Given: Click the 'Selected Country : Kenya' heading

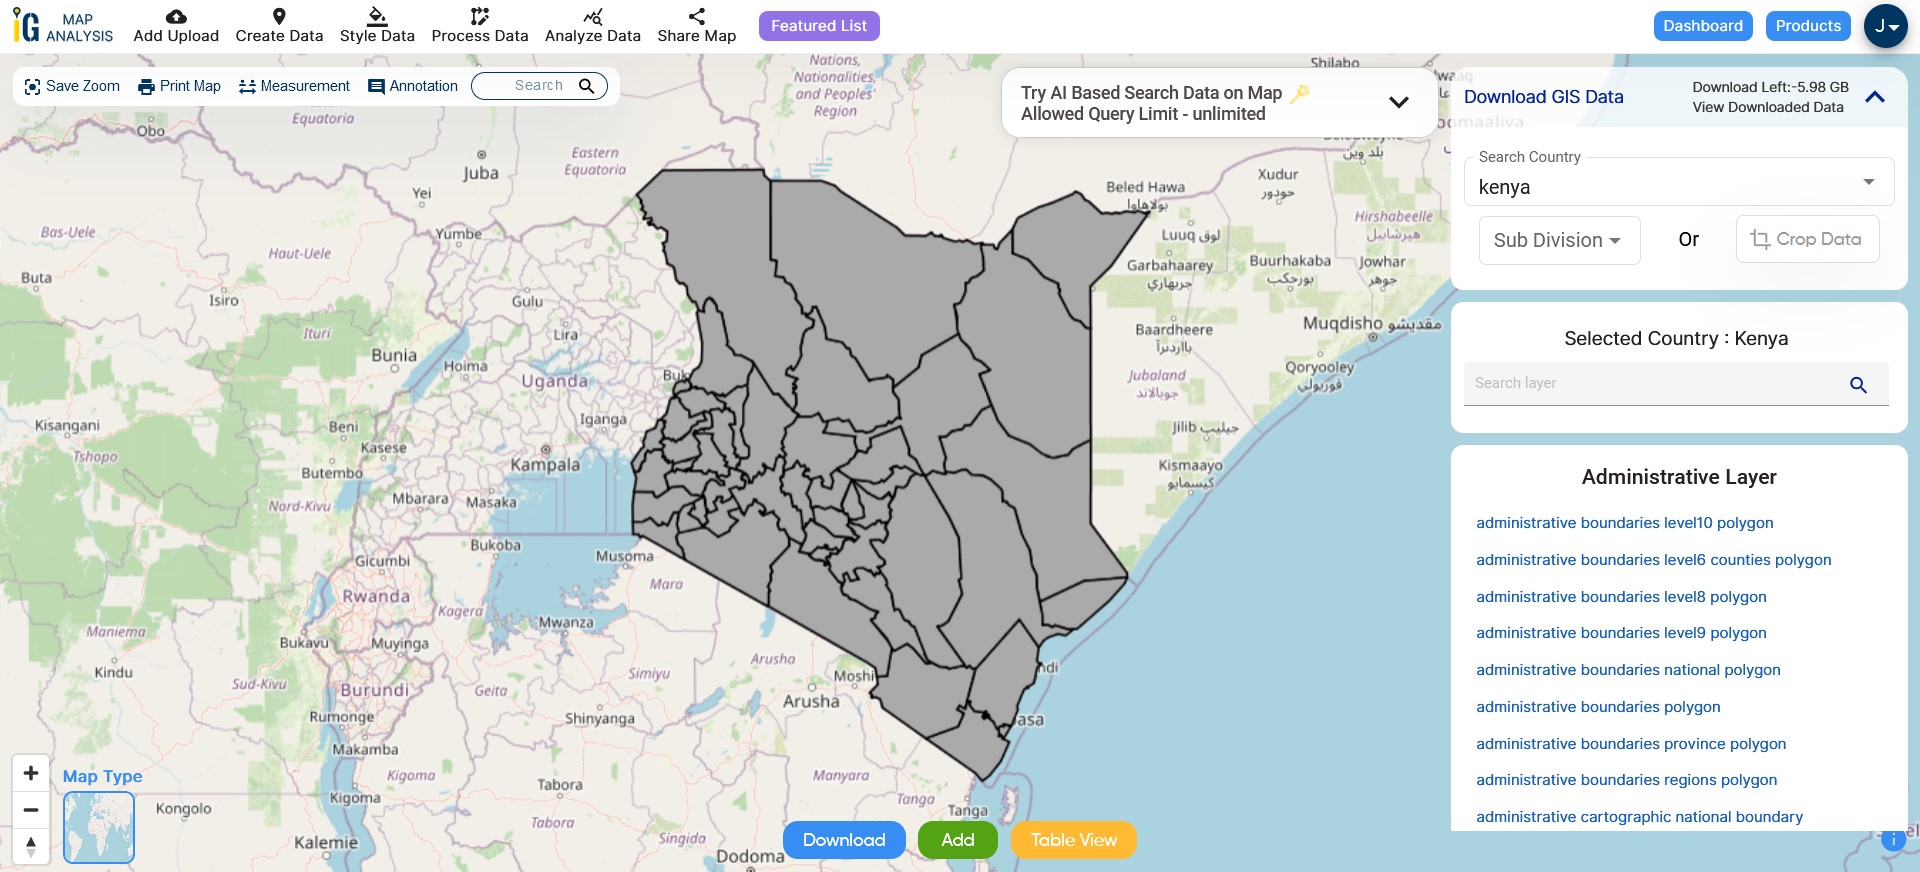Looking at the screenshot, I should pos(1676,339).
